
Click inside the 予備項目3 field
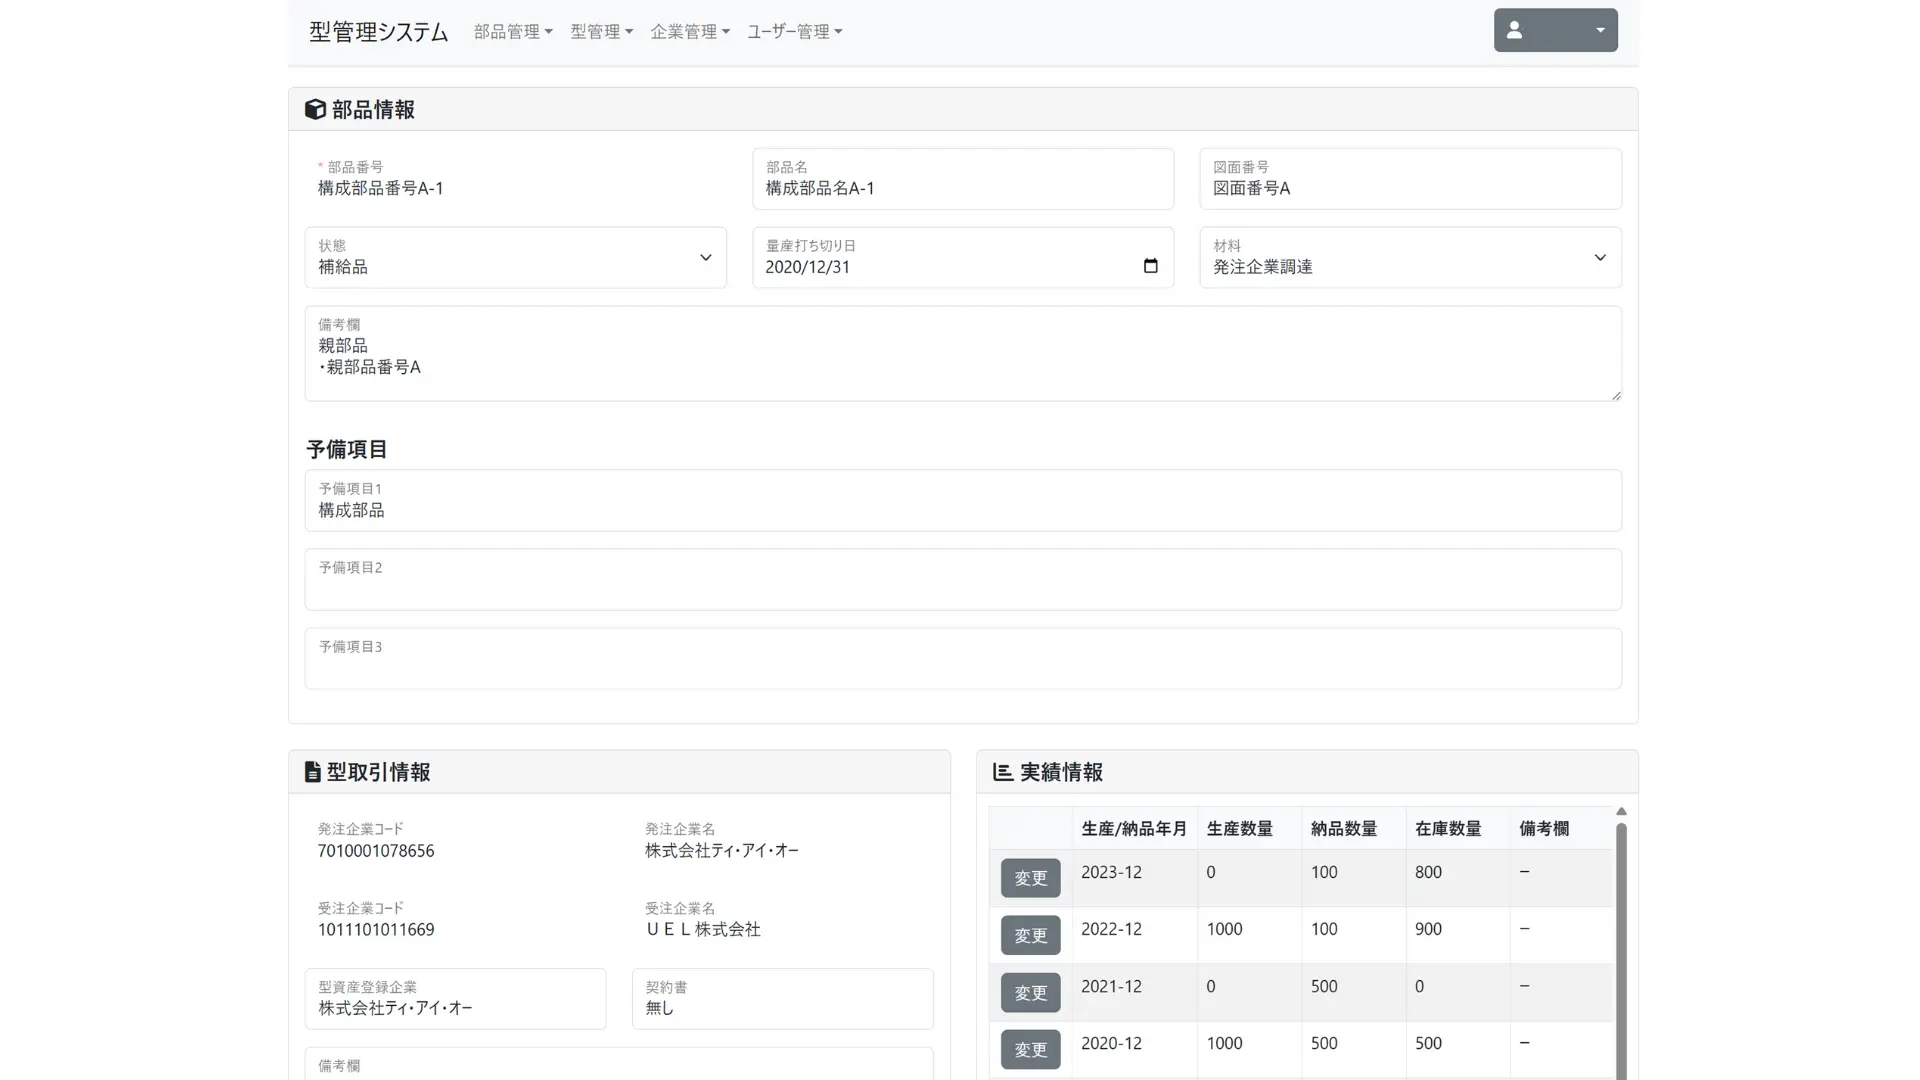pyautogui.click(x=960, y=659)
